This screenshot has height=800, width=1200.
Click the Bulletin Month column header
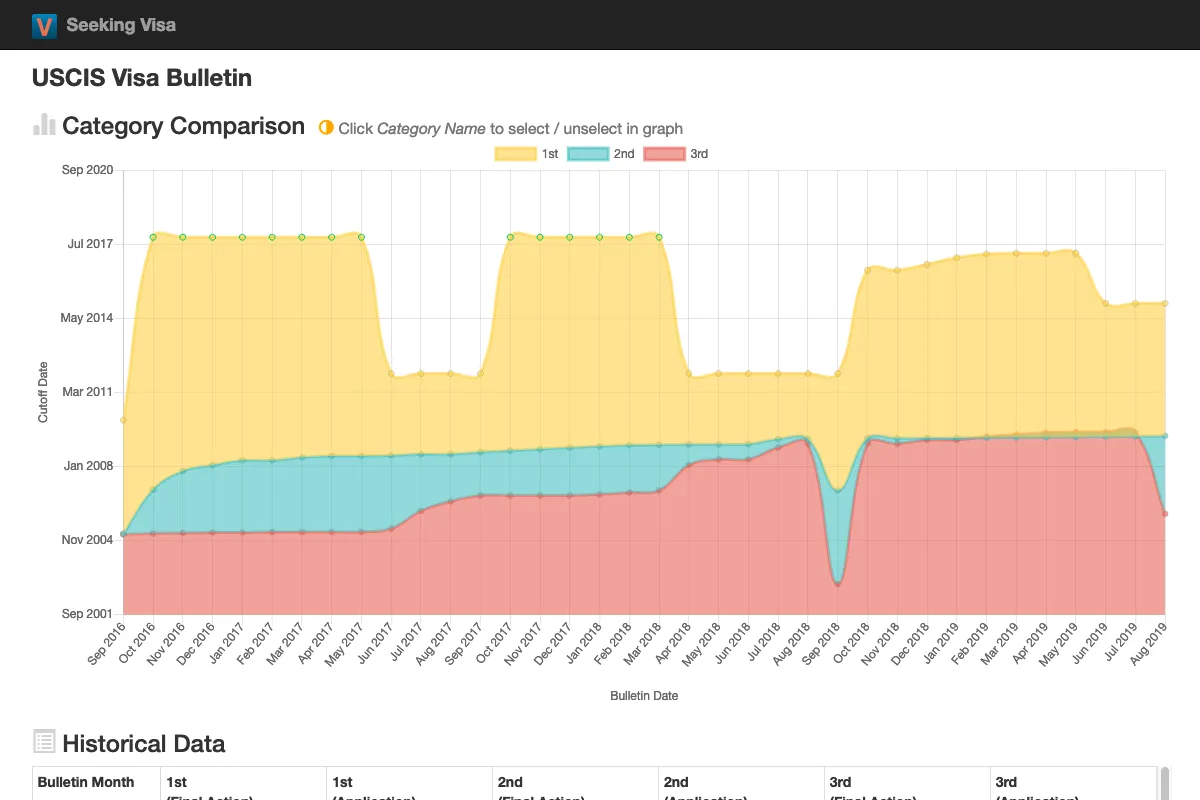(86, 782)
